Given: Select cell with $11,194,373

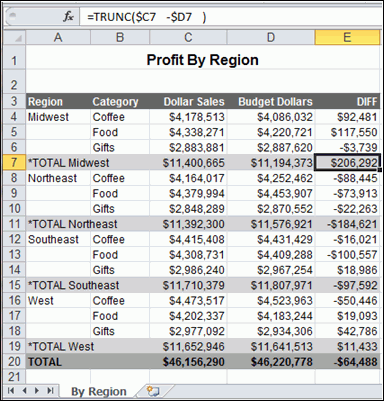Looking at the screenshot, I should point(271,163).
